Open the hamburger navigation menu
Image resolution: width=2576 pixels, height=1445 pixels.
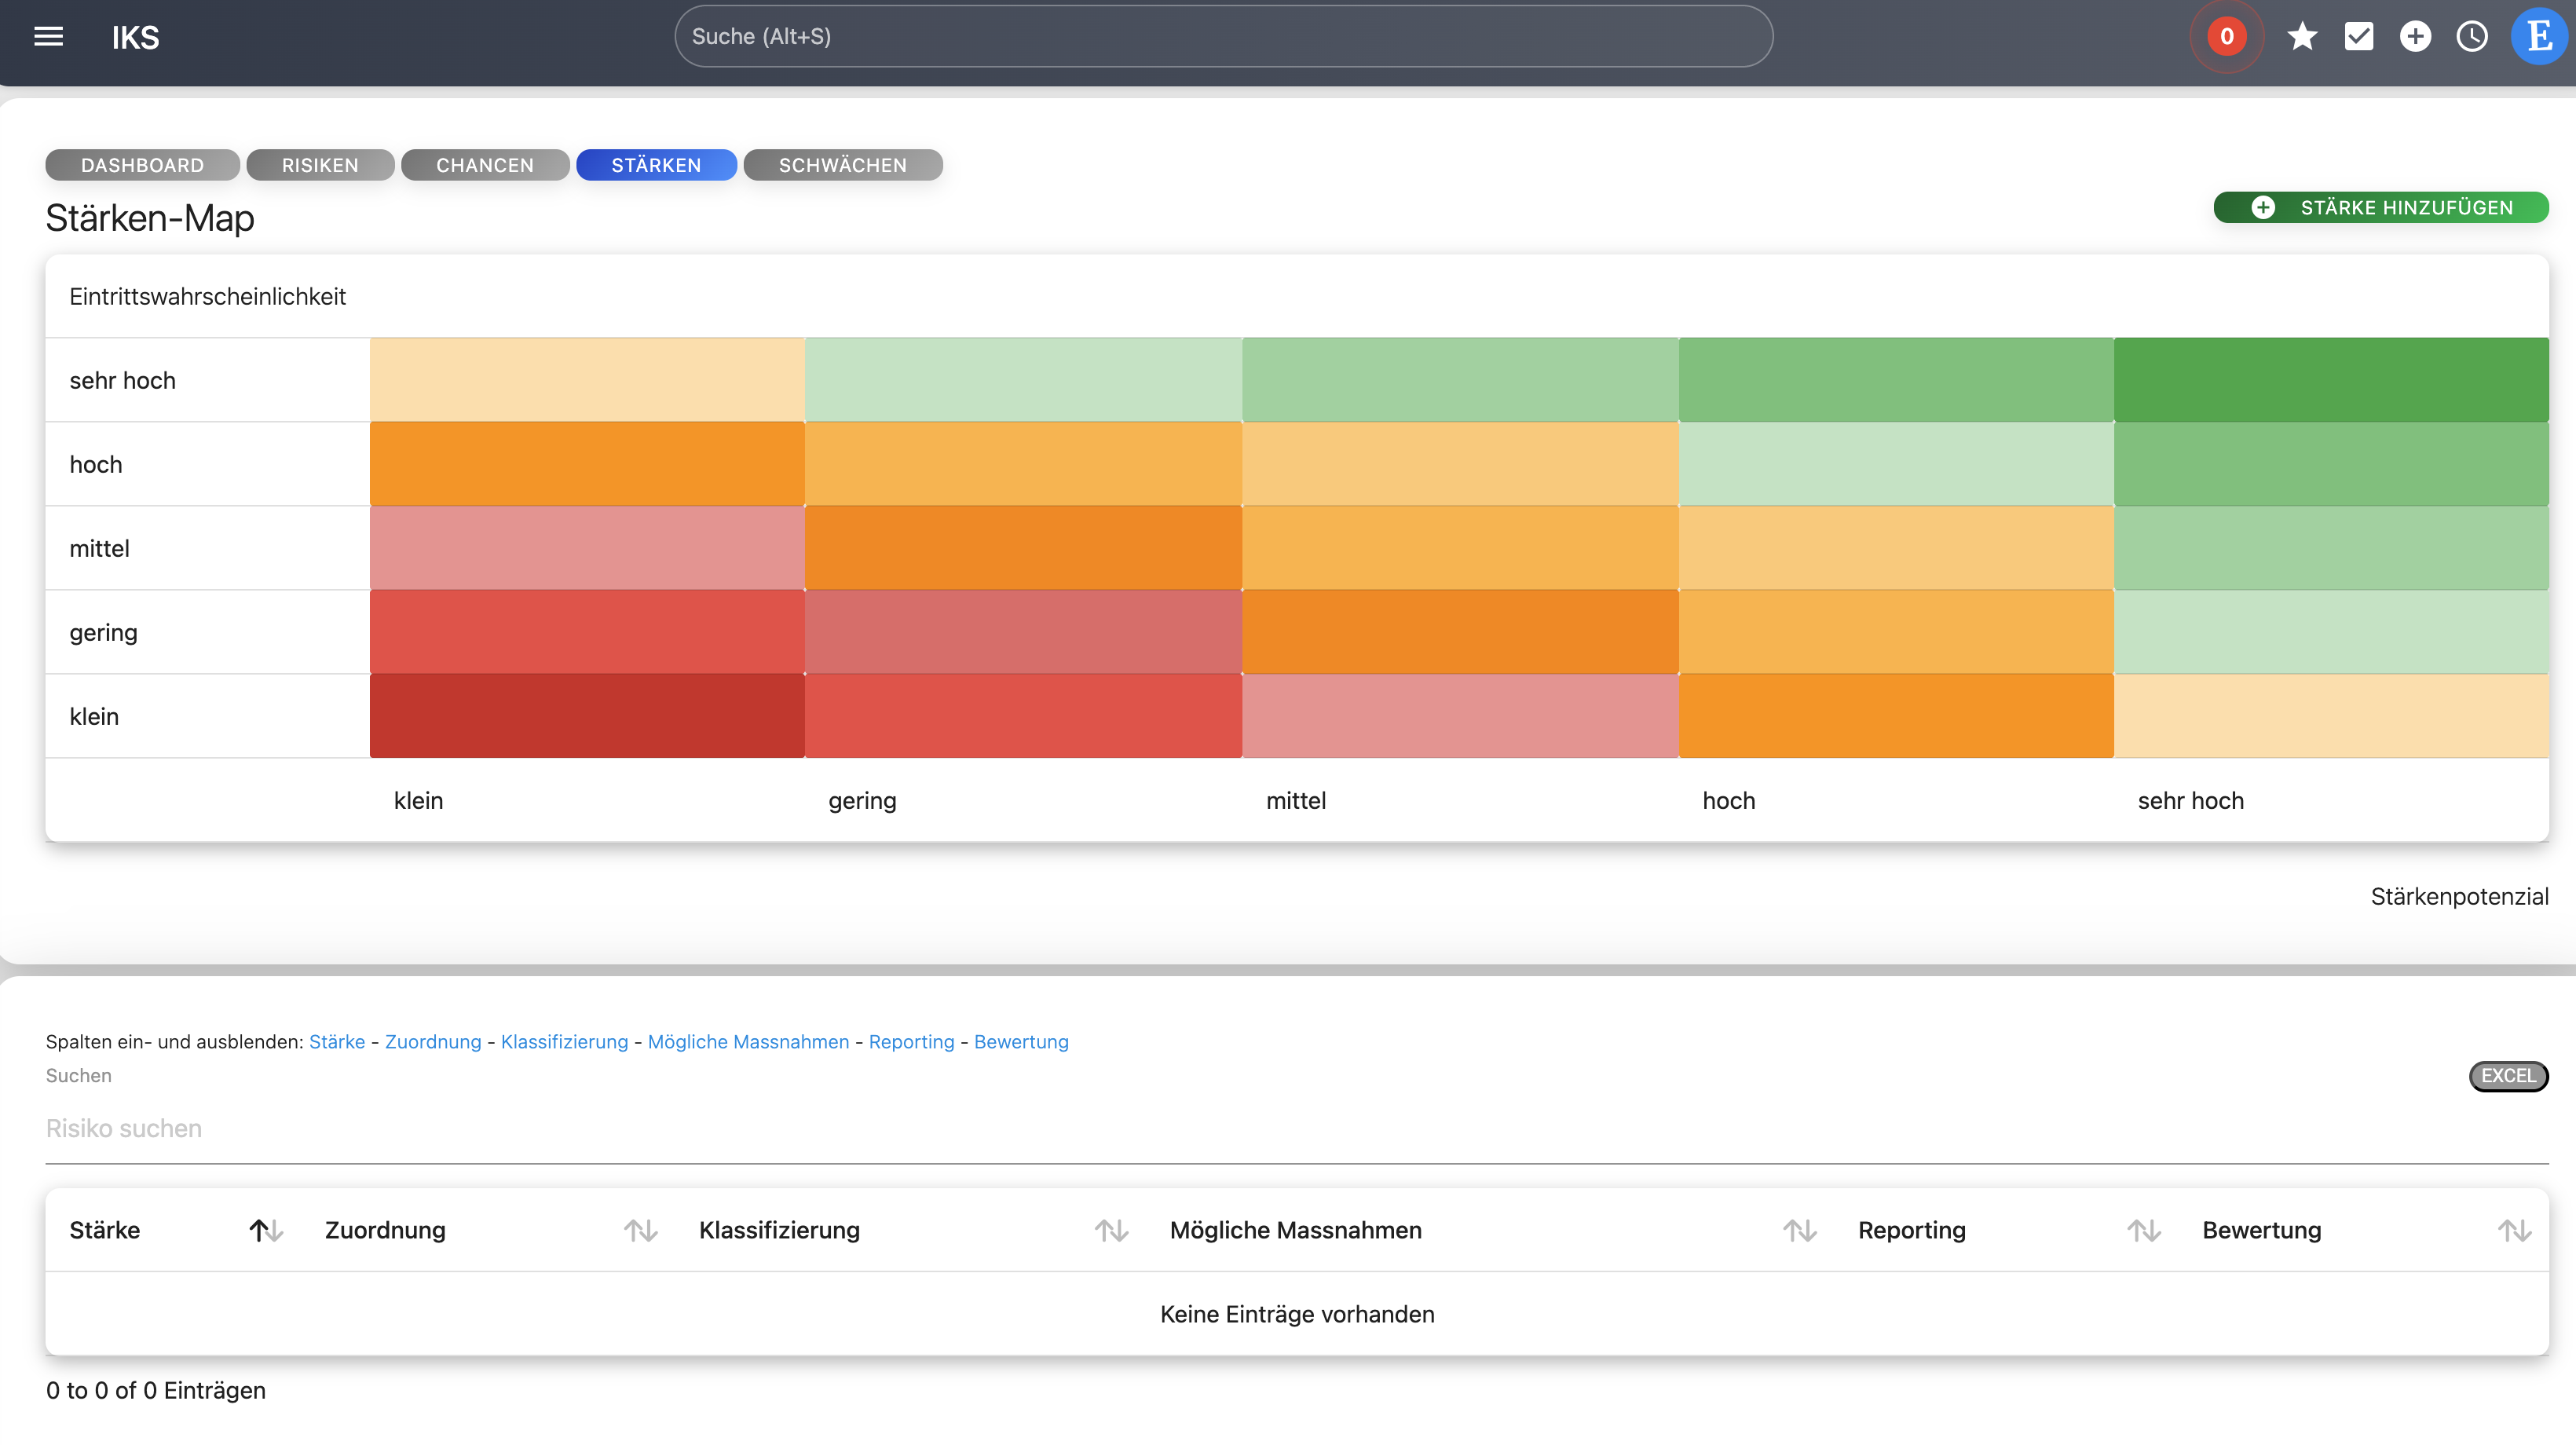tap(47, 36)
